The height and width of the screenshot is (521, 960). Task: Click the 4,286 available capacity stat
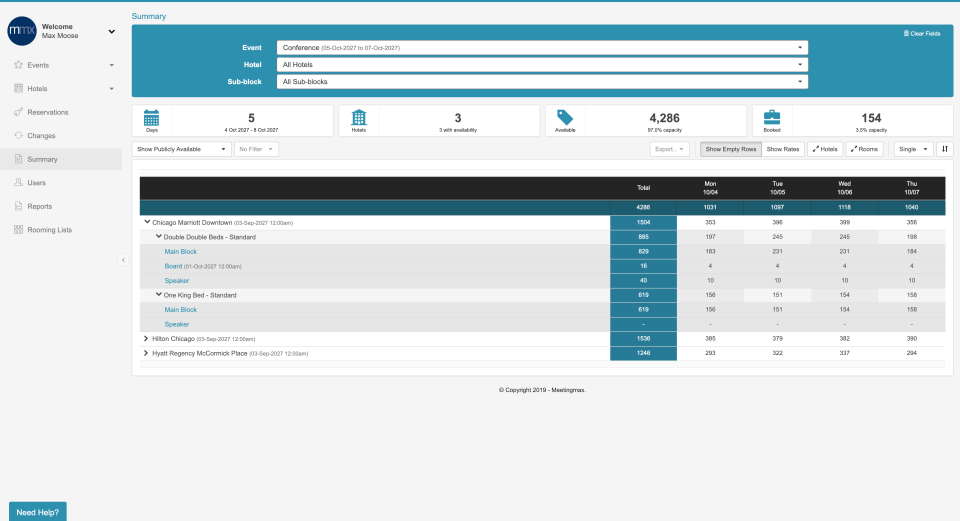click(664, 118)
